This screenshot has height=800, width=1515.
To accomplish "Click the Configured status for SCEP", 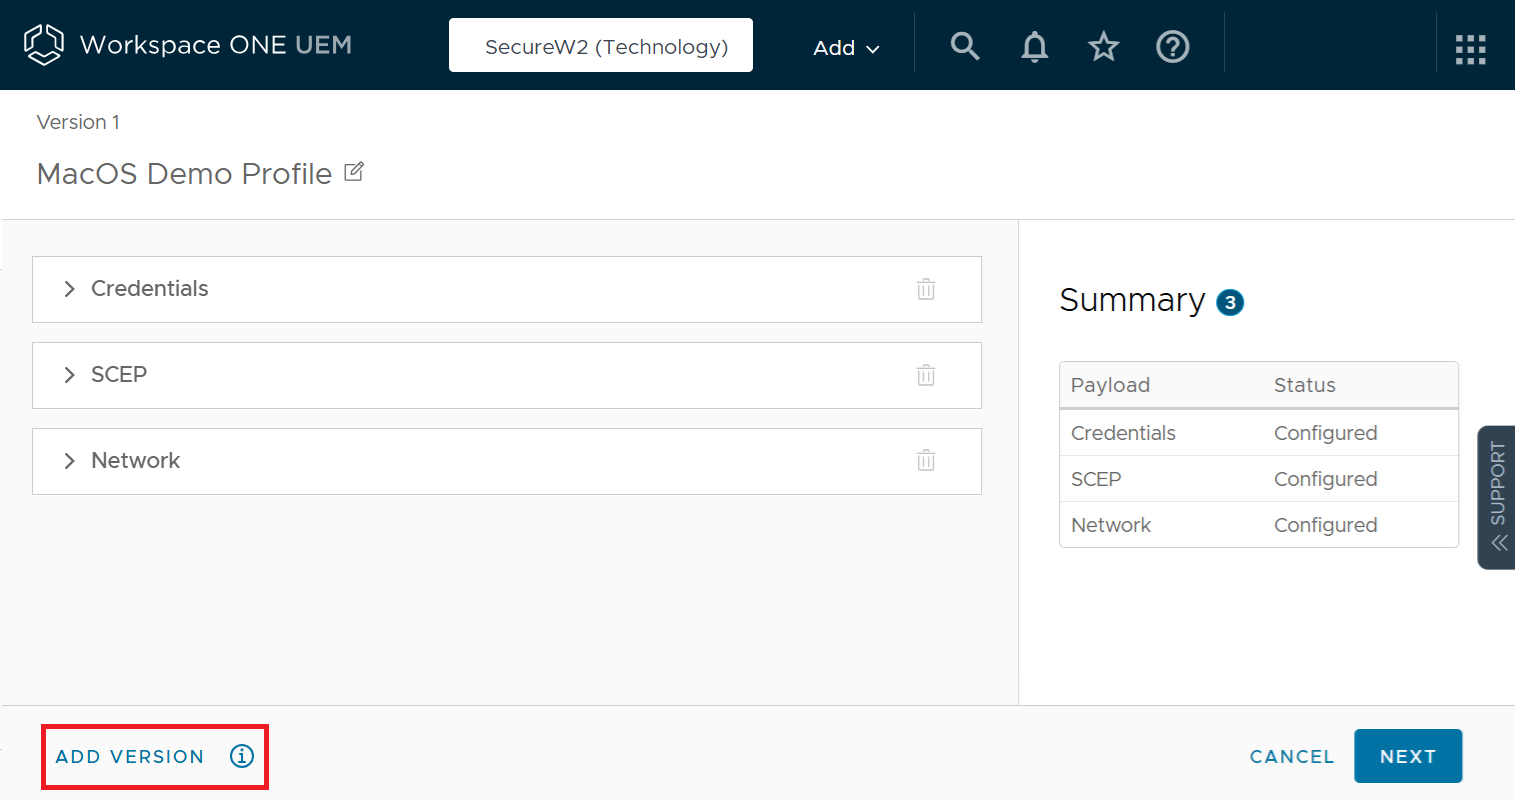I will (x=1326, y=479).
